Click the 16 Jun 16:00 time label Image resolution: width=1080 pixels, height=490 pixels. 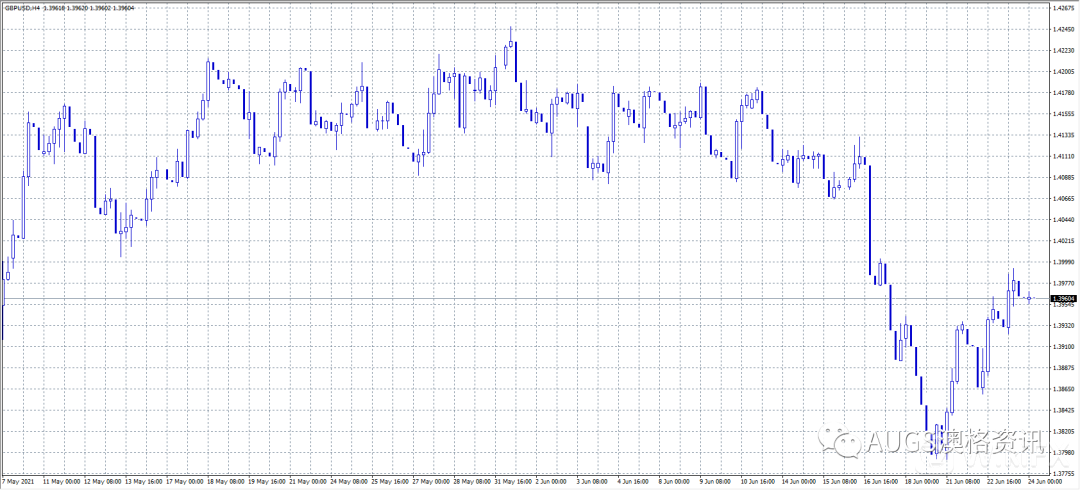click(x=880, y=481)
